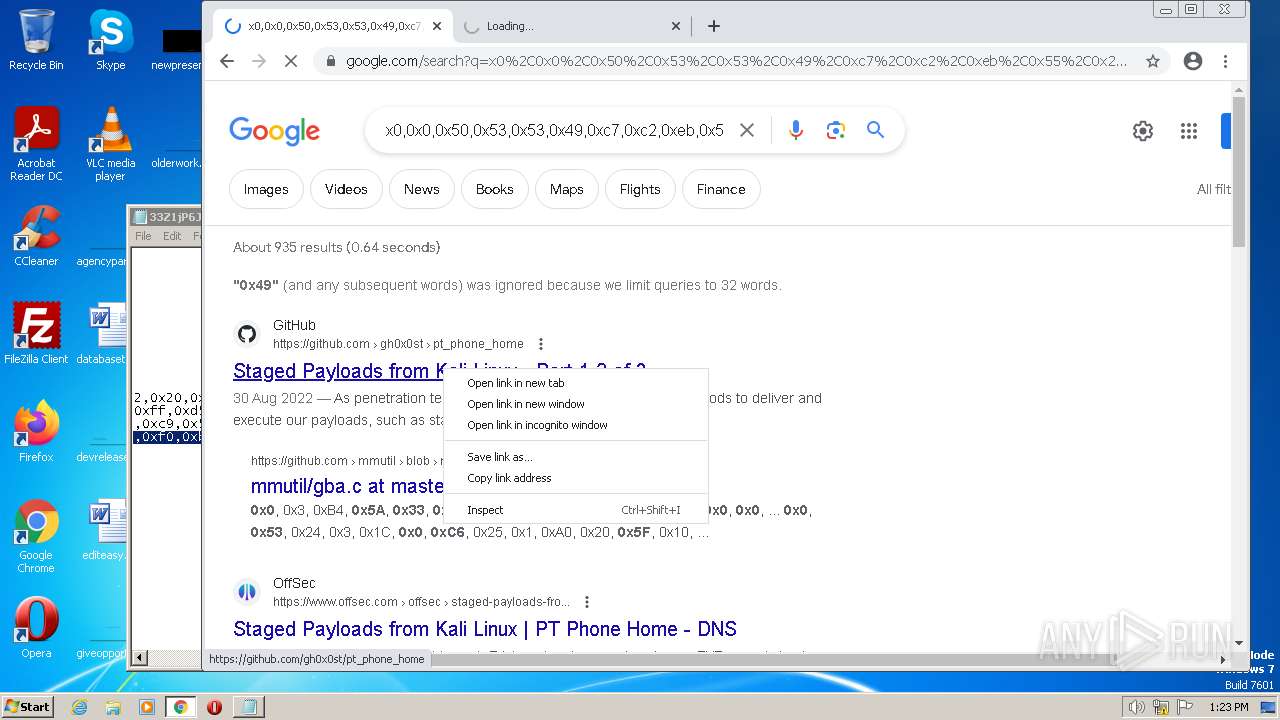Open databaset Word document on desktop
1280x720 pixels.
(102, 334)
